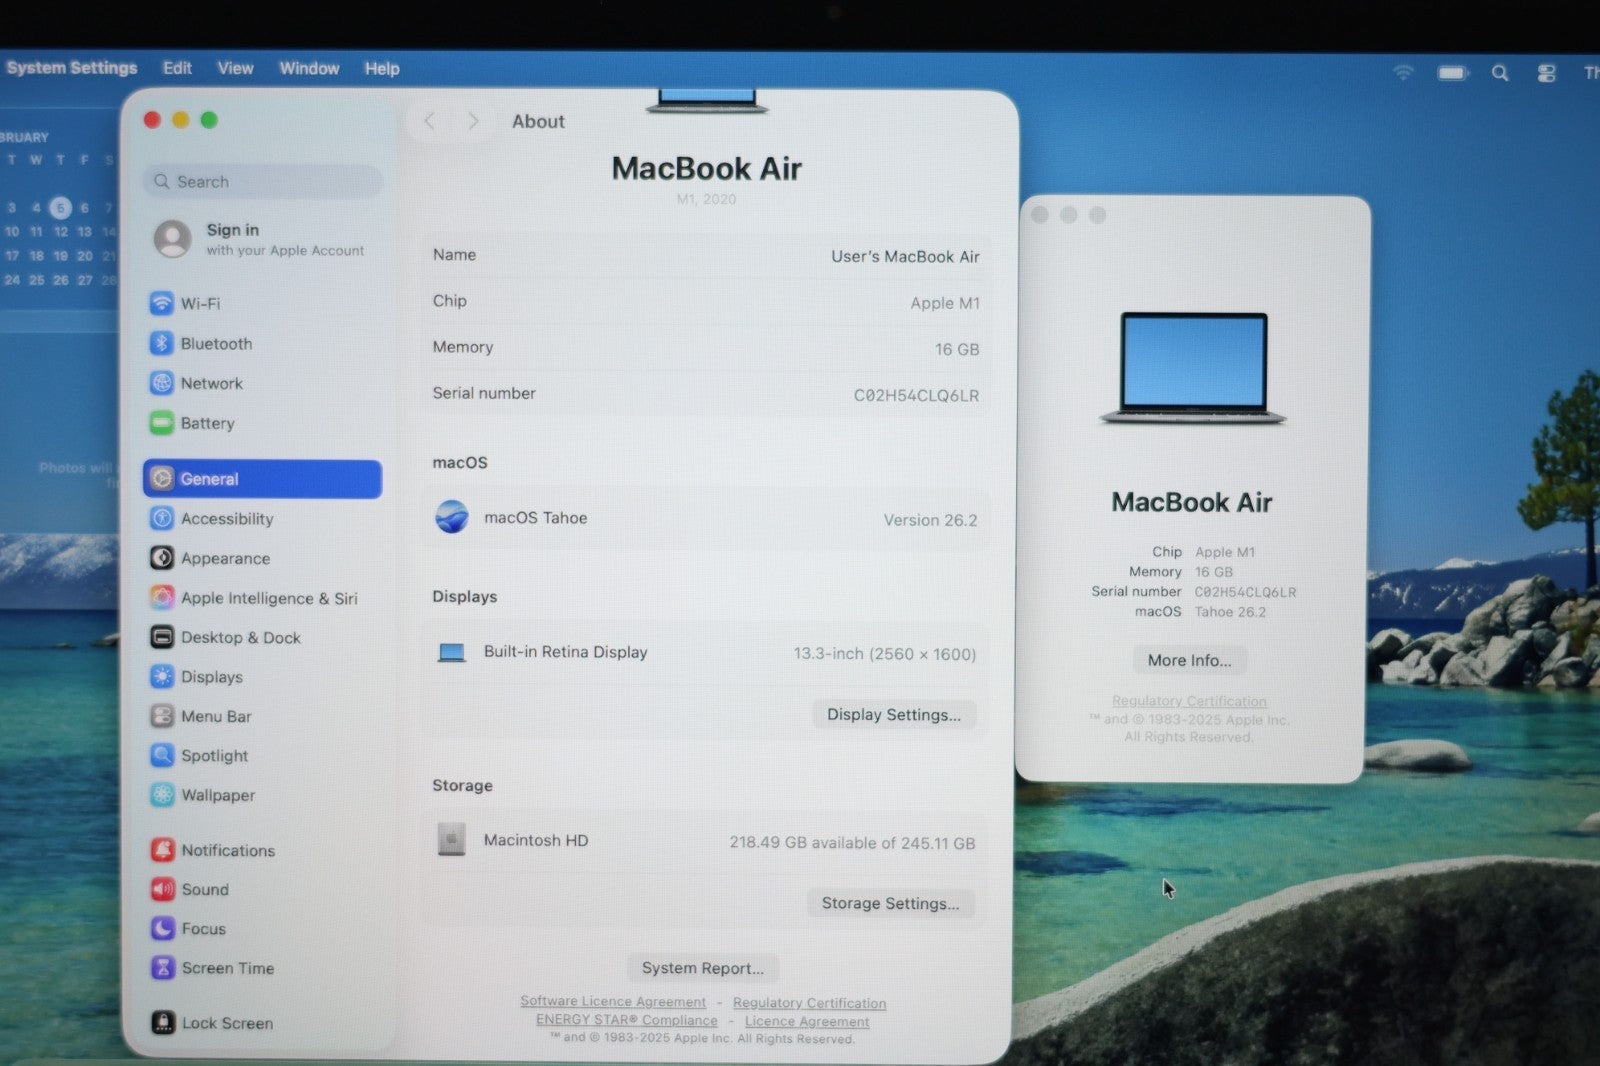Click the Storage Settings button
This screenshot has height=1066, width=1600.
tap(890, 903)
